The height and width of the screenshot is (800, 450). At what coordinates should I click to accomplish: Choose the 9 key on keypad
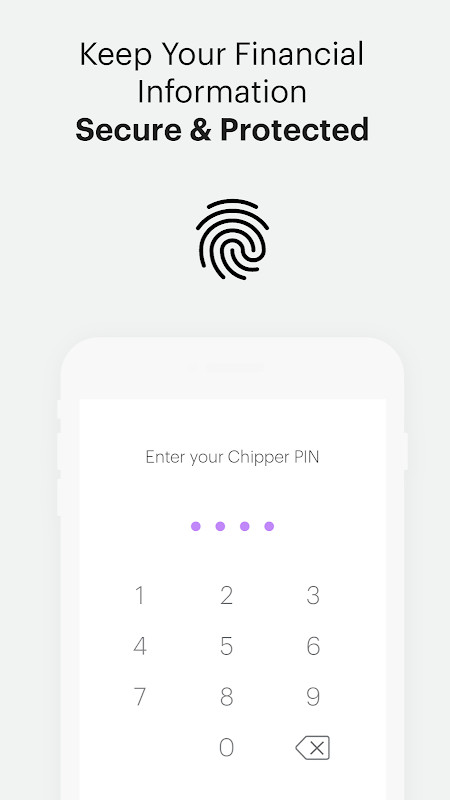[313, 696]
